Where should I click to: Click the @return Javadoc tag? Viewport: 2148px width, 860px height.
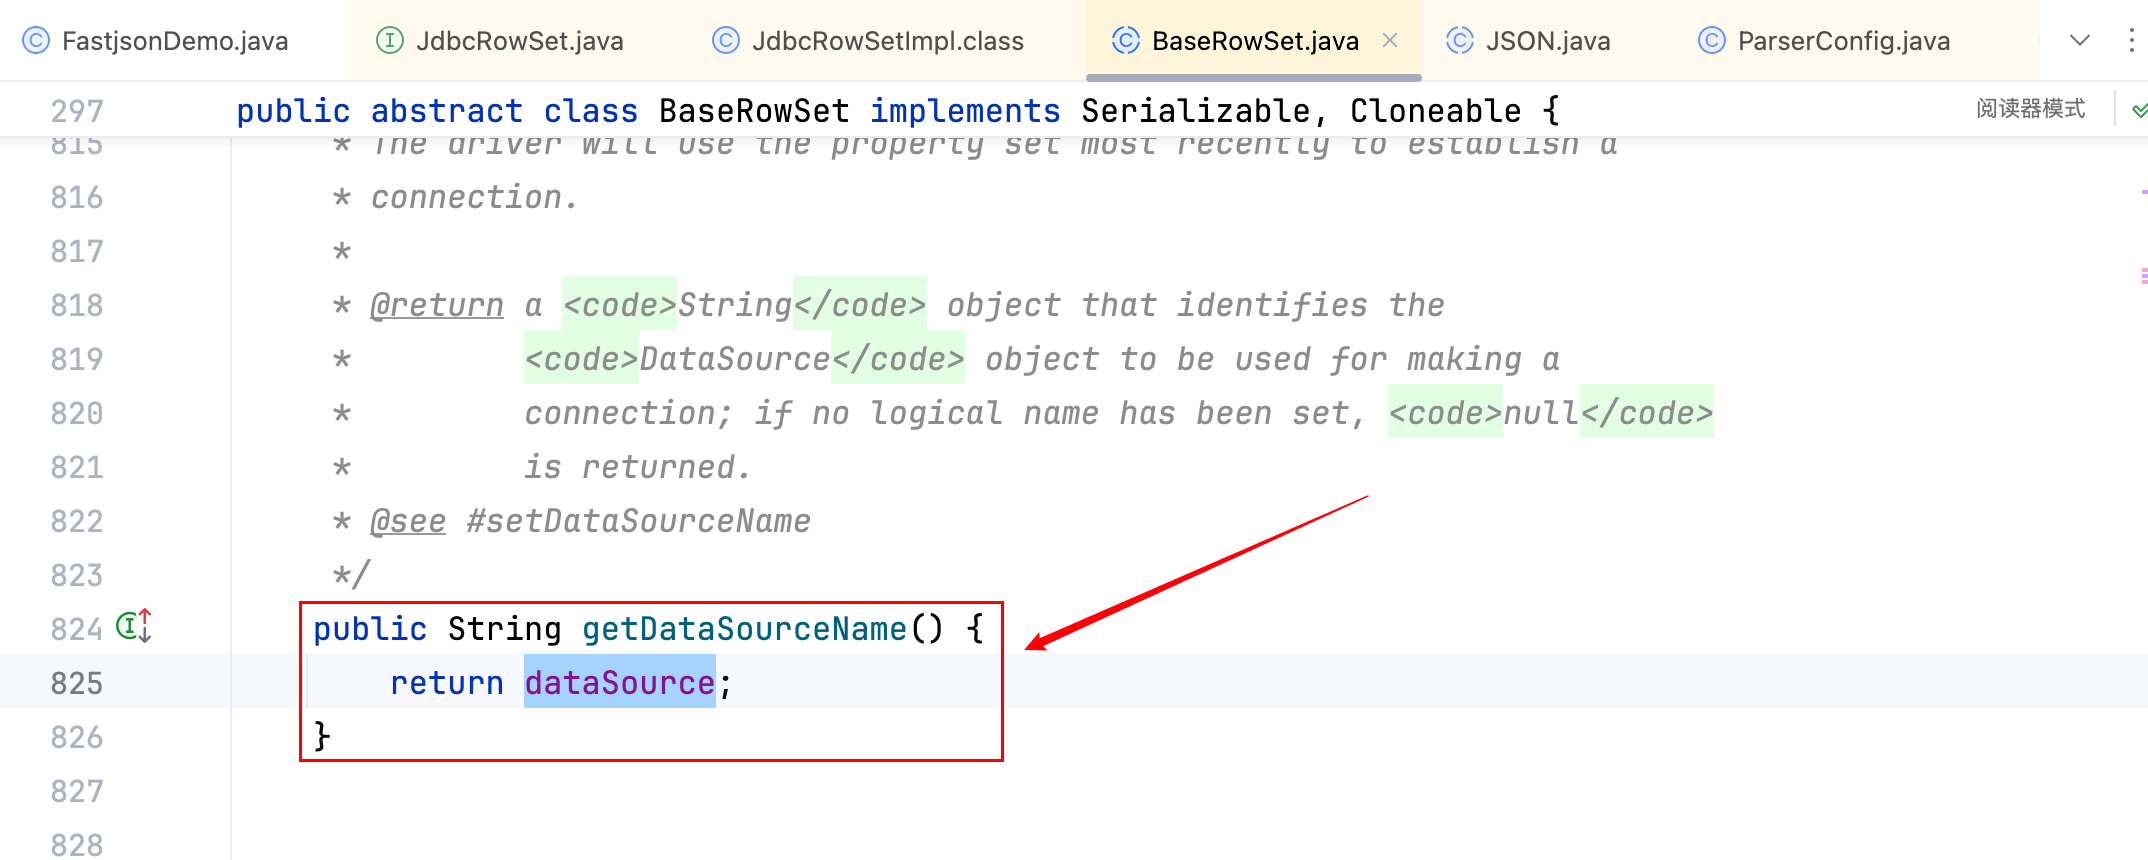437,305
